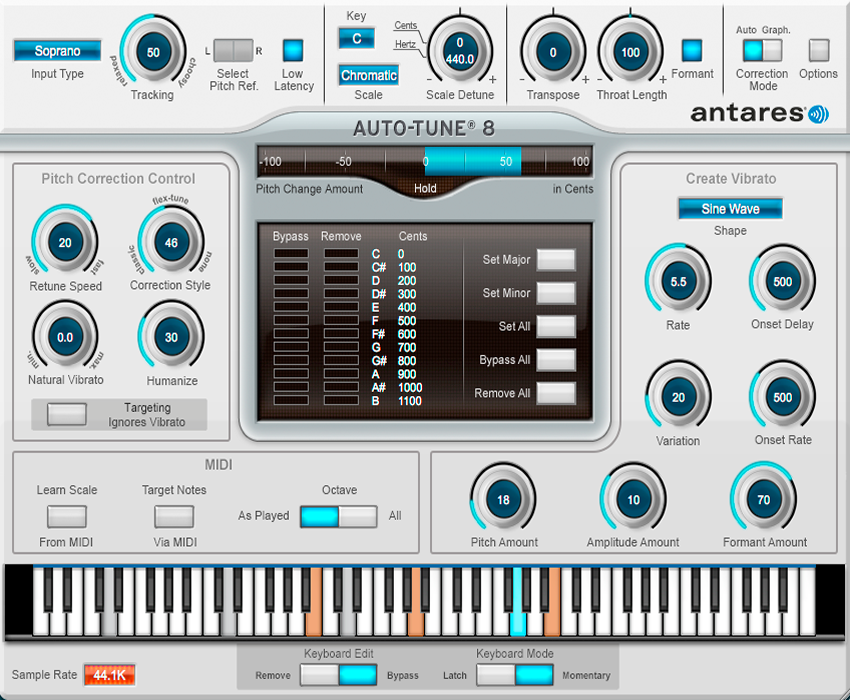Toggle Remove for note B
The width and height of the screenshot is (850, 700).
[341, 400]
